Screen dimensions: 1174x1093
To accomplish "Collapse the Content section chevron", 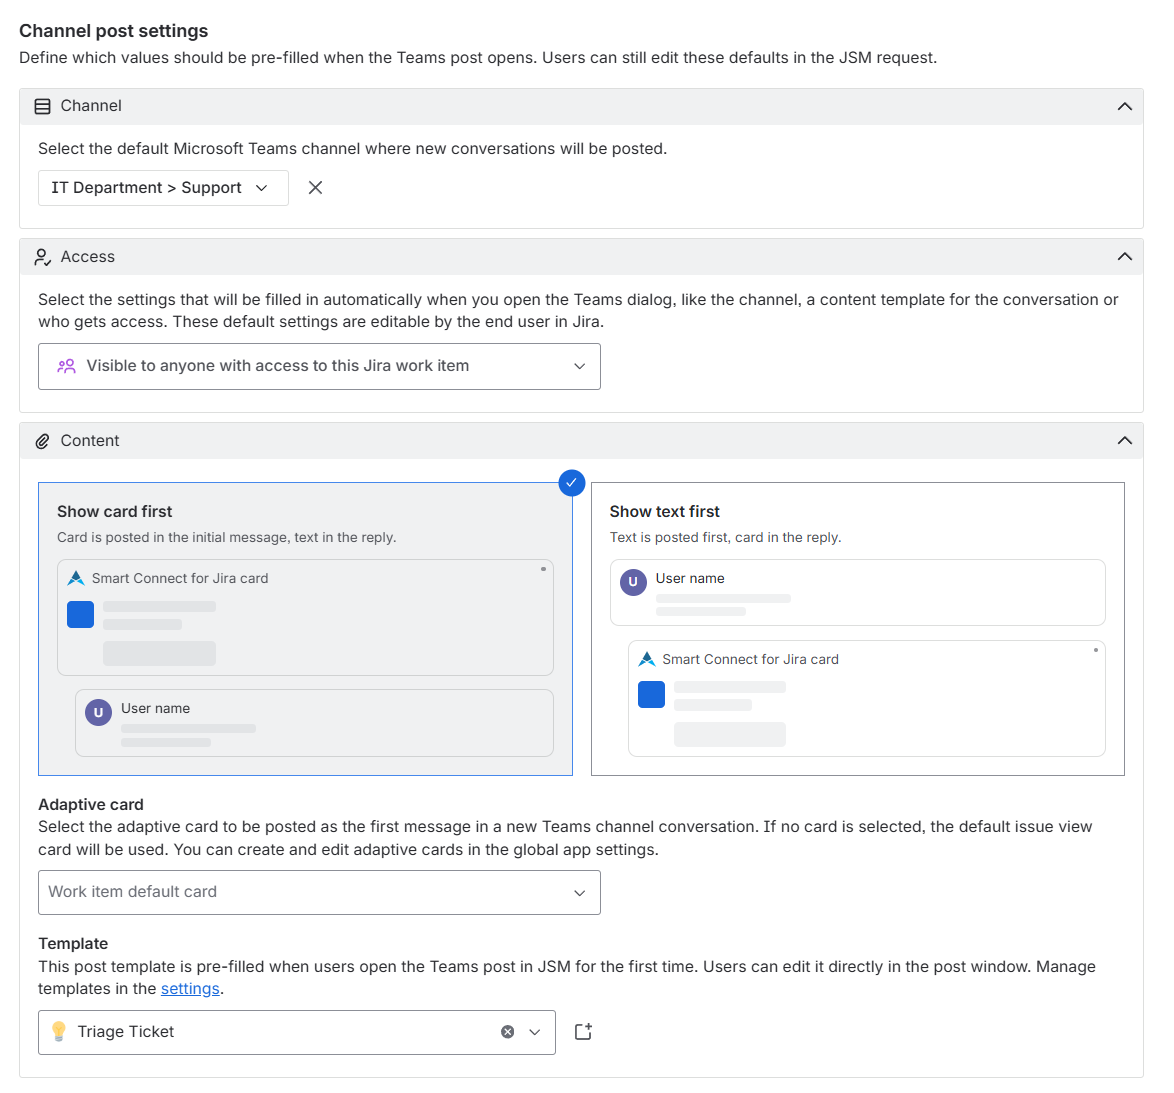I will [x=1125, y=441].
